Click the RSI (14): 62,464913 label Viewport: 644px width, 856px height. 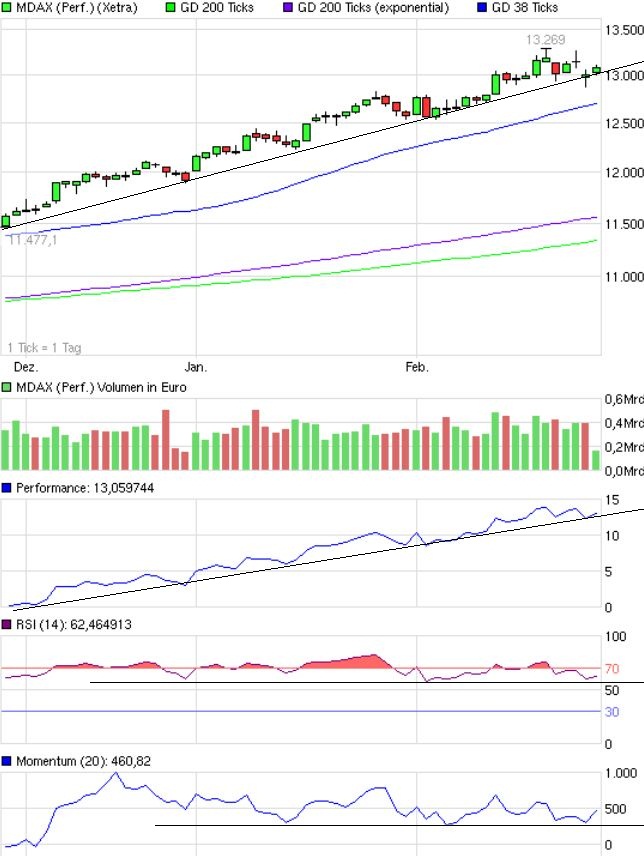tap(73, 625)
